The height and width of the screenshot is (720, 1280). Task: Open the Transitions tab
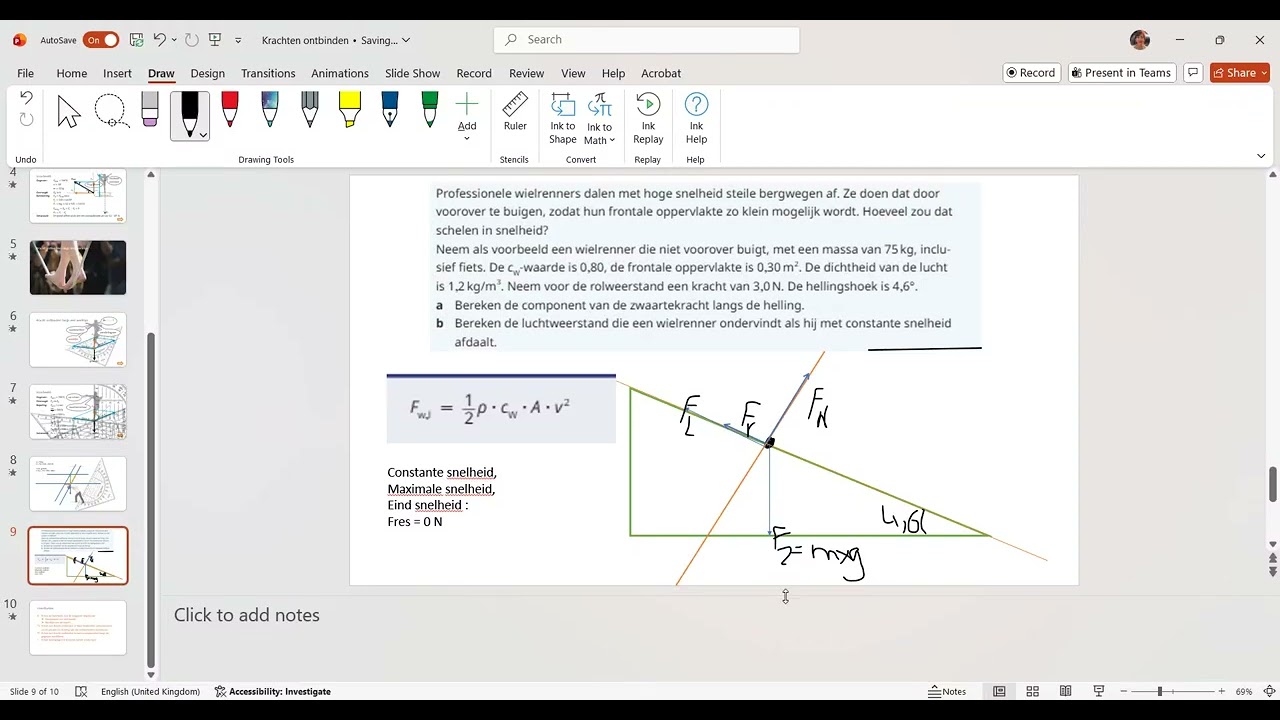268,73
